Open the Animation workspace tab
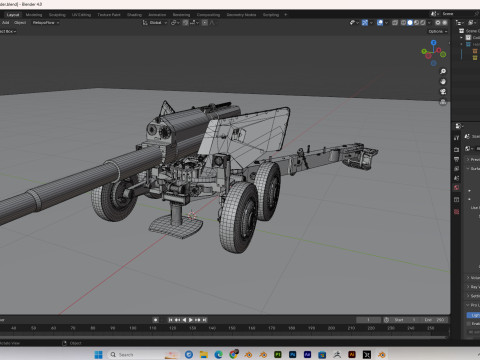Image resolution: width=480 pixels, height=360 pixels. (157, 15)
